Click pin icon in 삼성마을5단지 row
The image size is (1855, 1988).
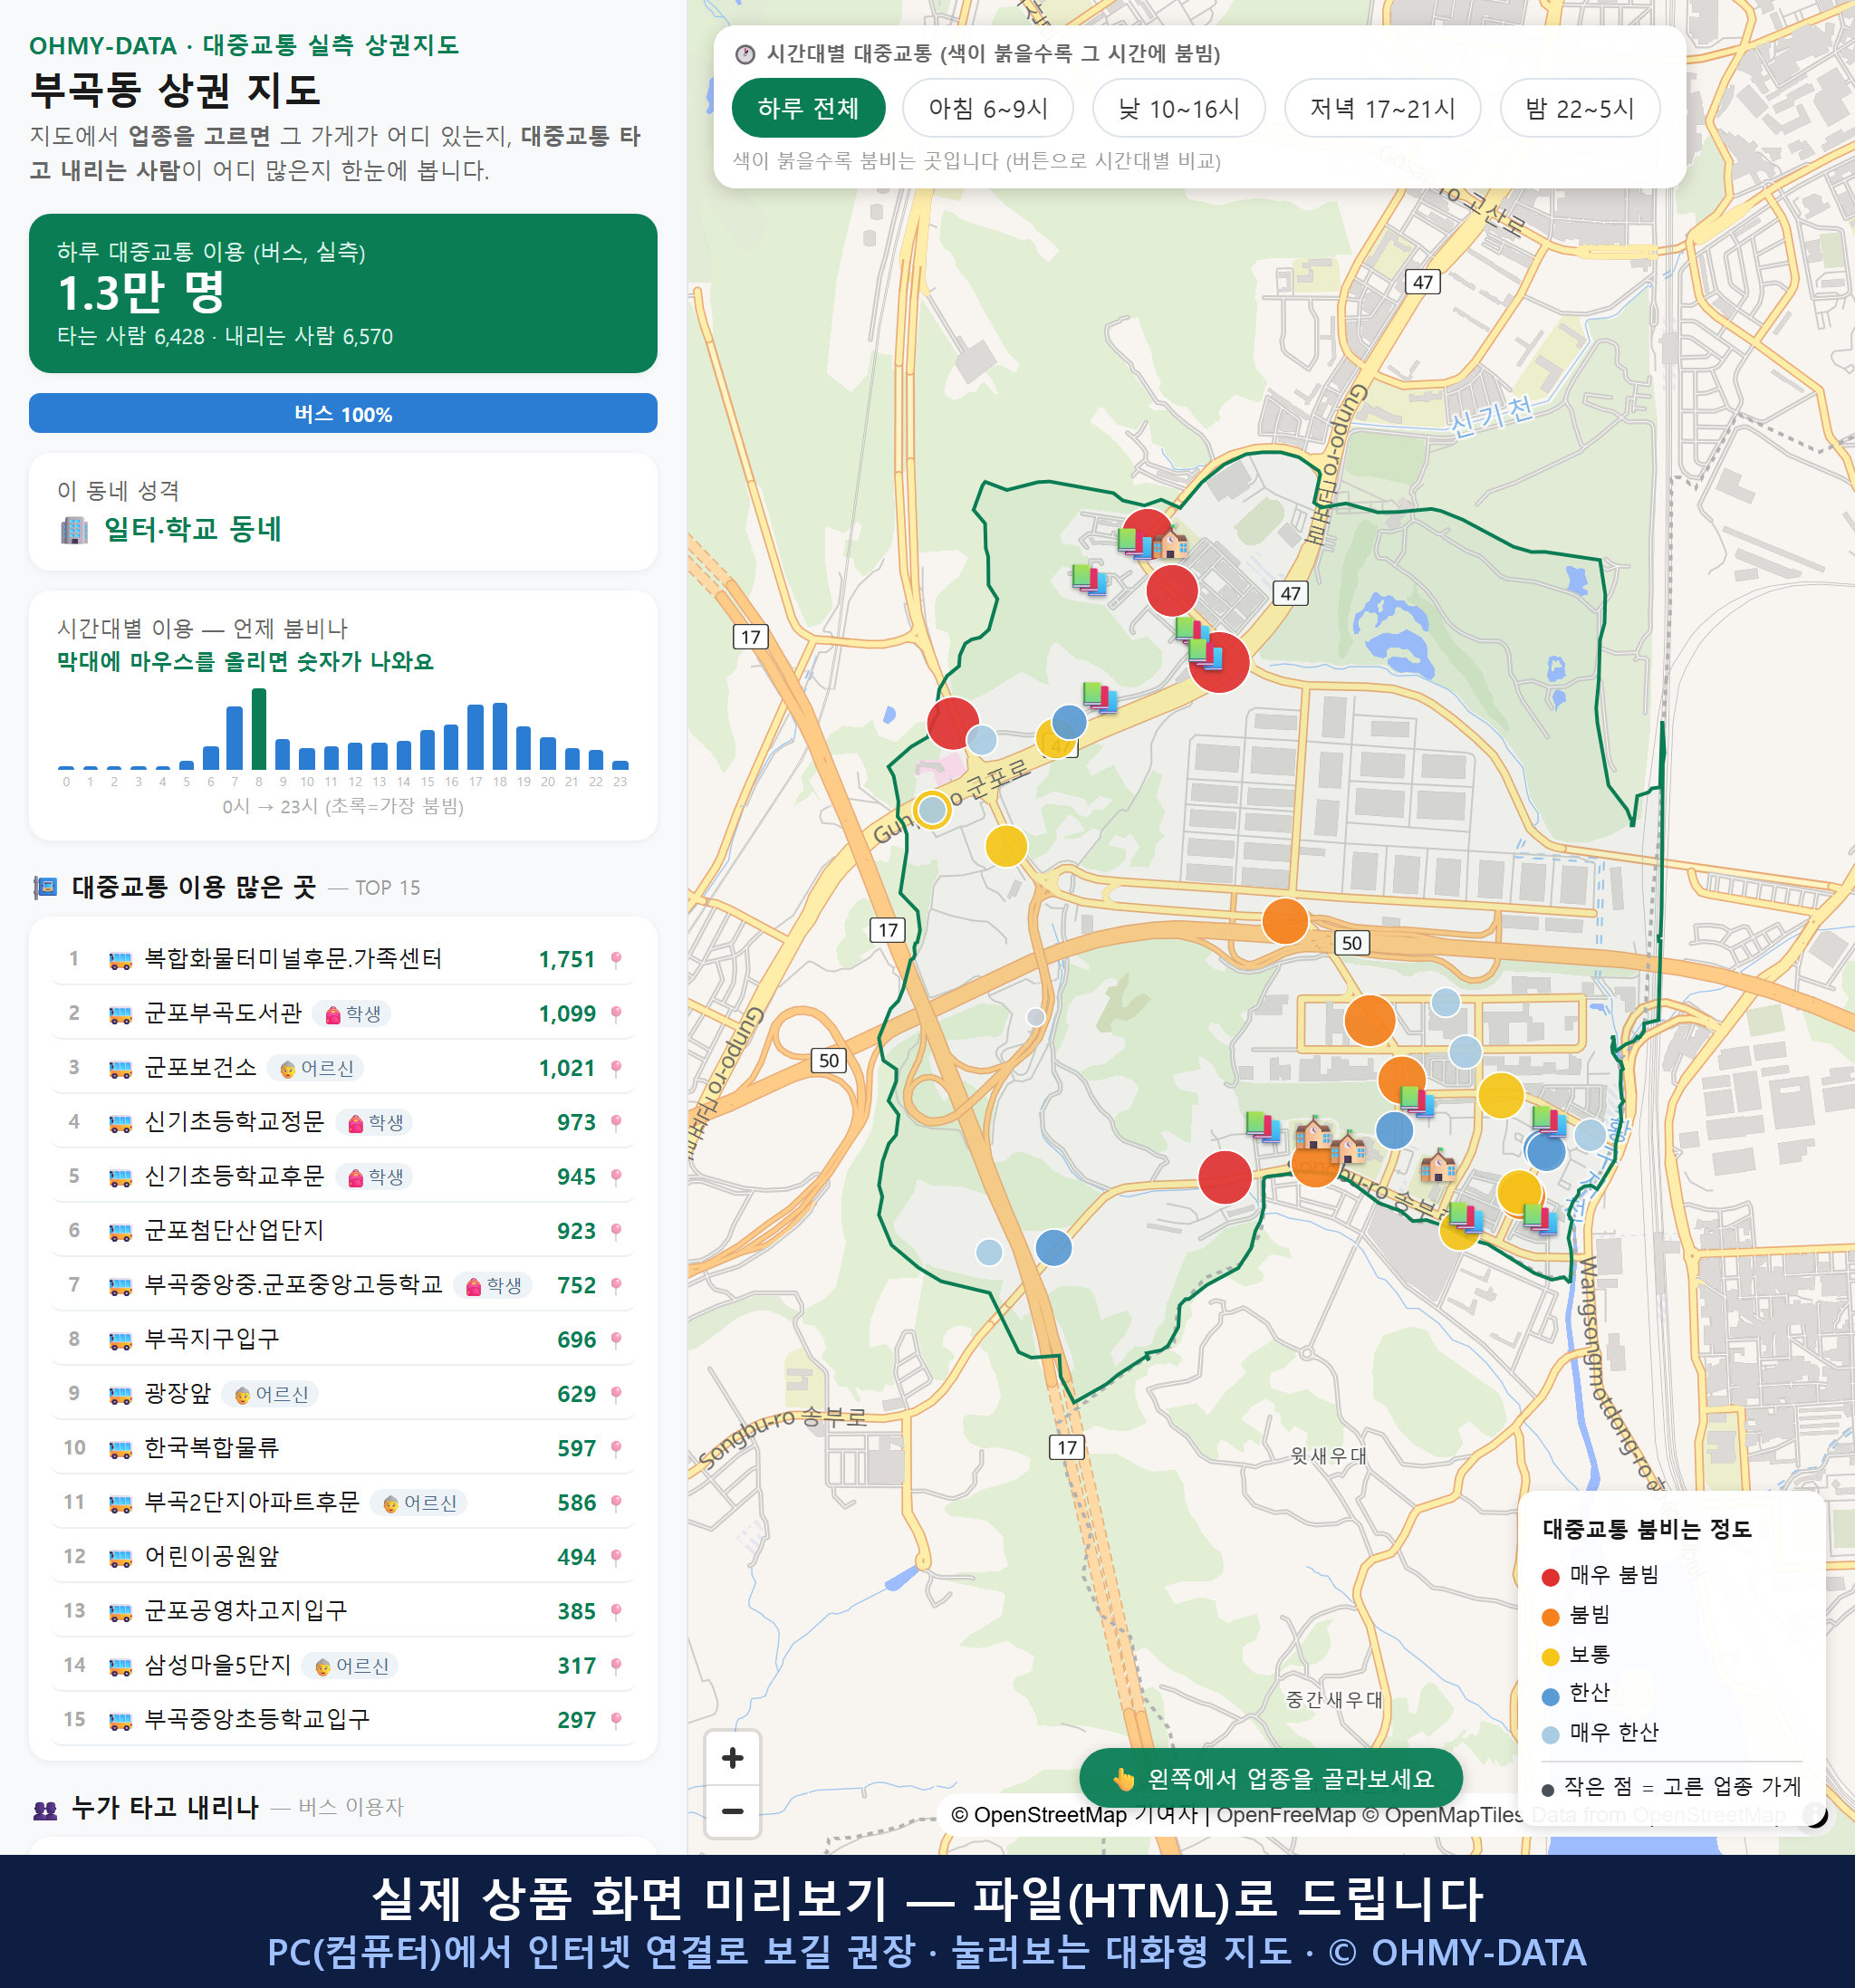616,1666
